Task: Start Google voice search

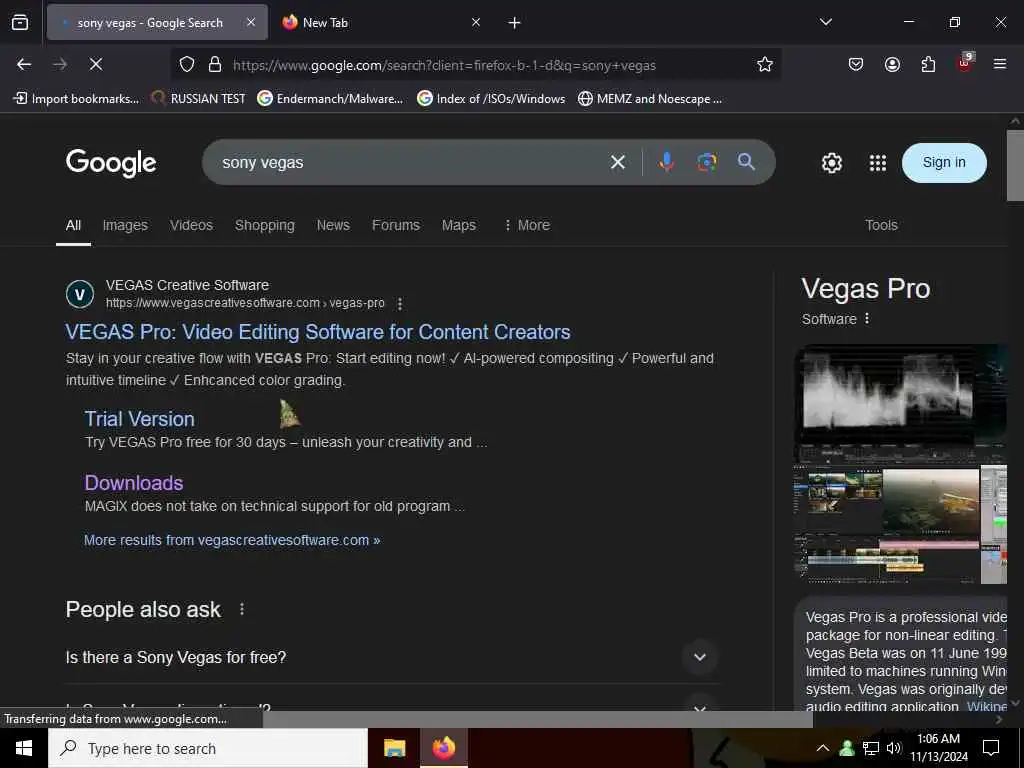Action: 667,162
